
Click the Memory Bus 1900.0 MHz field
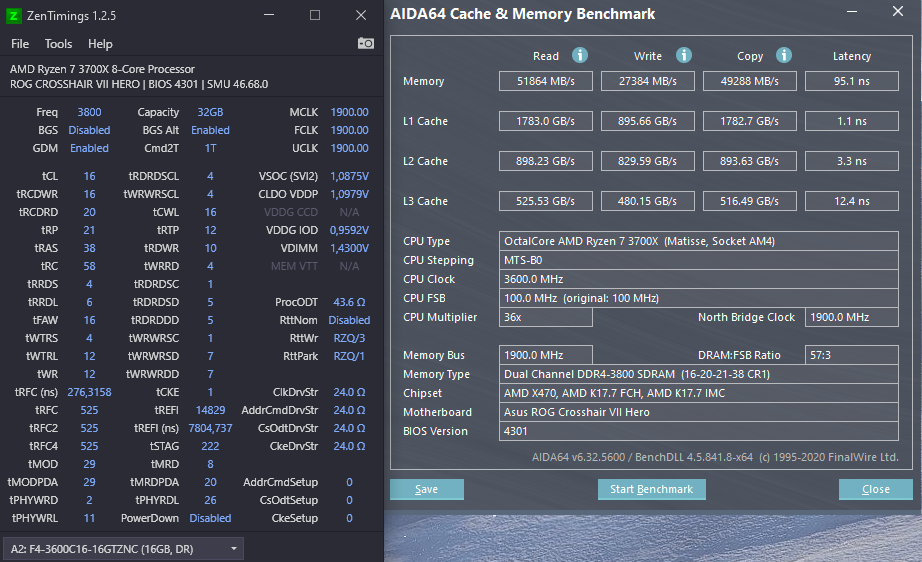pos(546,355)
